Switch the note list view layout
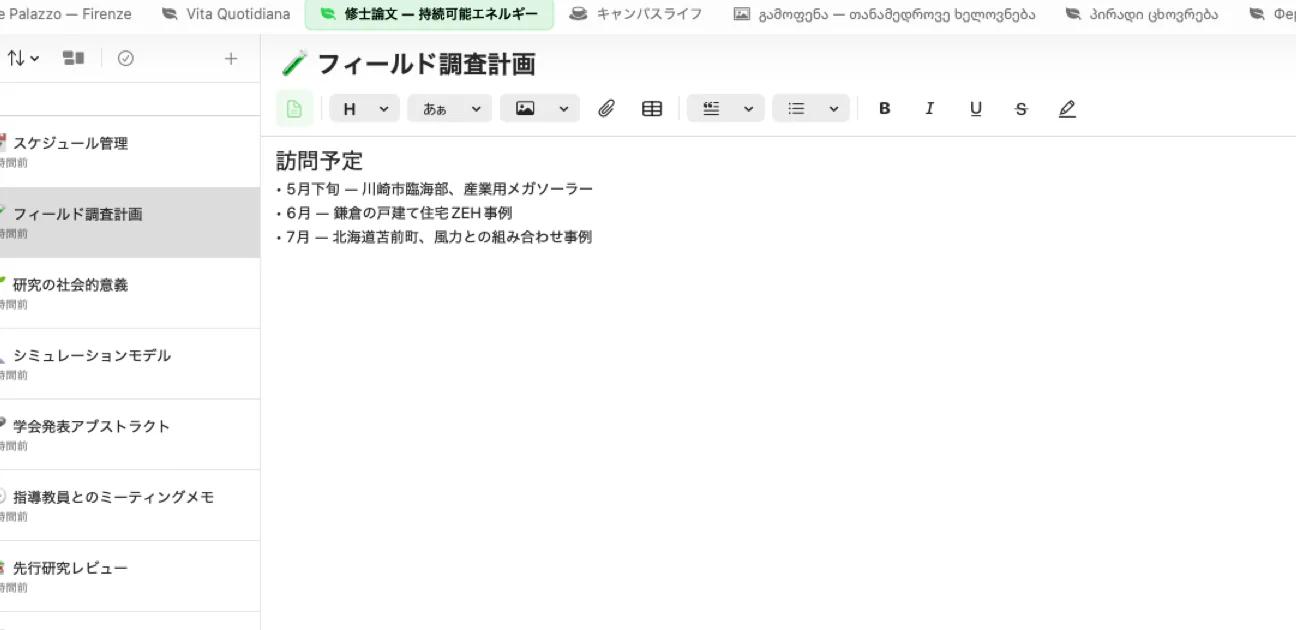1296x630 pixels. point(73,58)
